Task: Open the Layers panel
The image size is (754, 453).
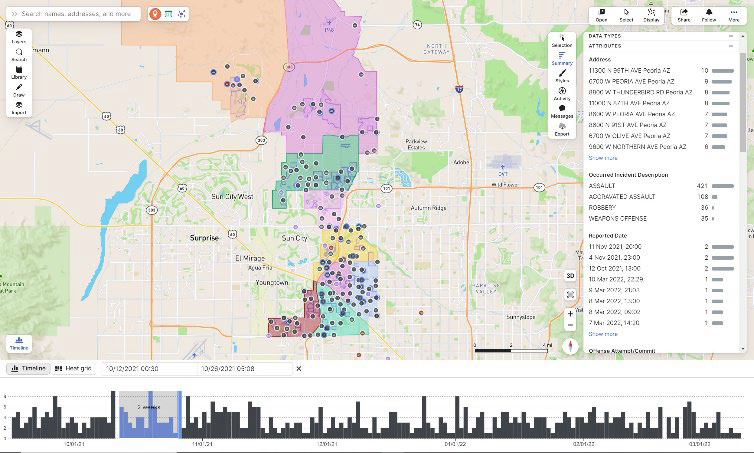Action: [20, 37]
